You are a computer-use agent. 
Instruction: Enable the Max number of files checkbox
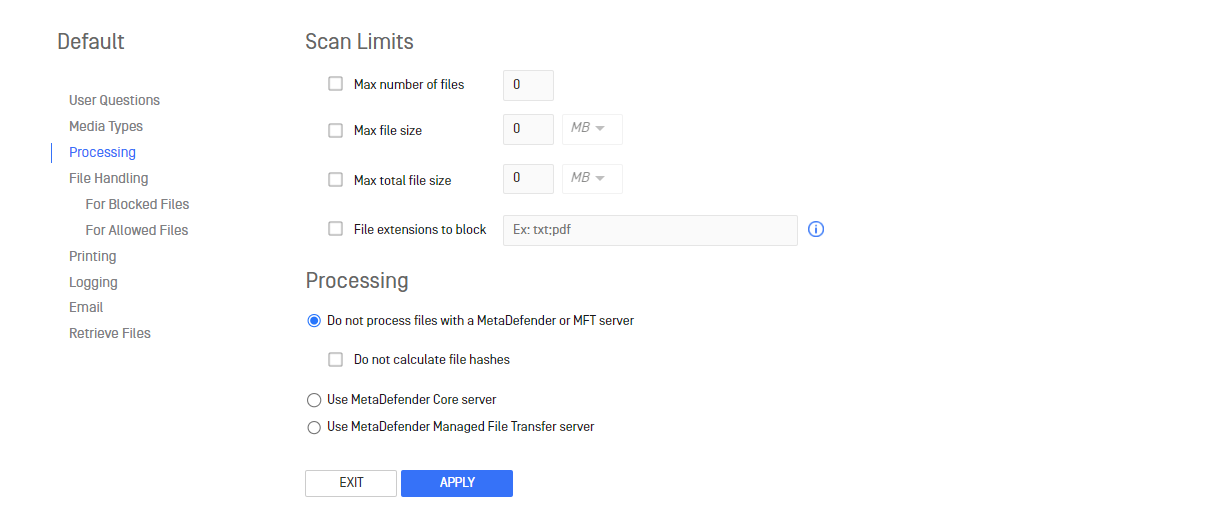click(x=336, y=84)
